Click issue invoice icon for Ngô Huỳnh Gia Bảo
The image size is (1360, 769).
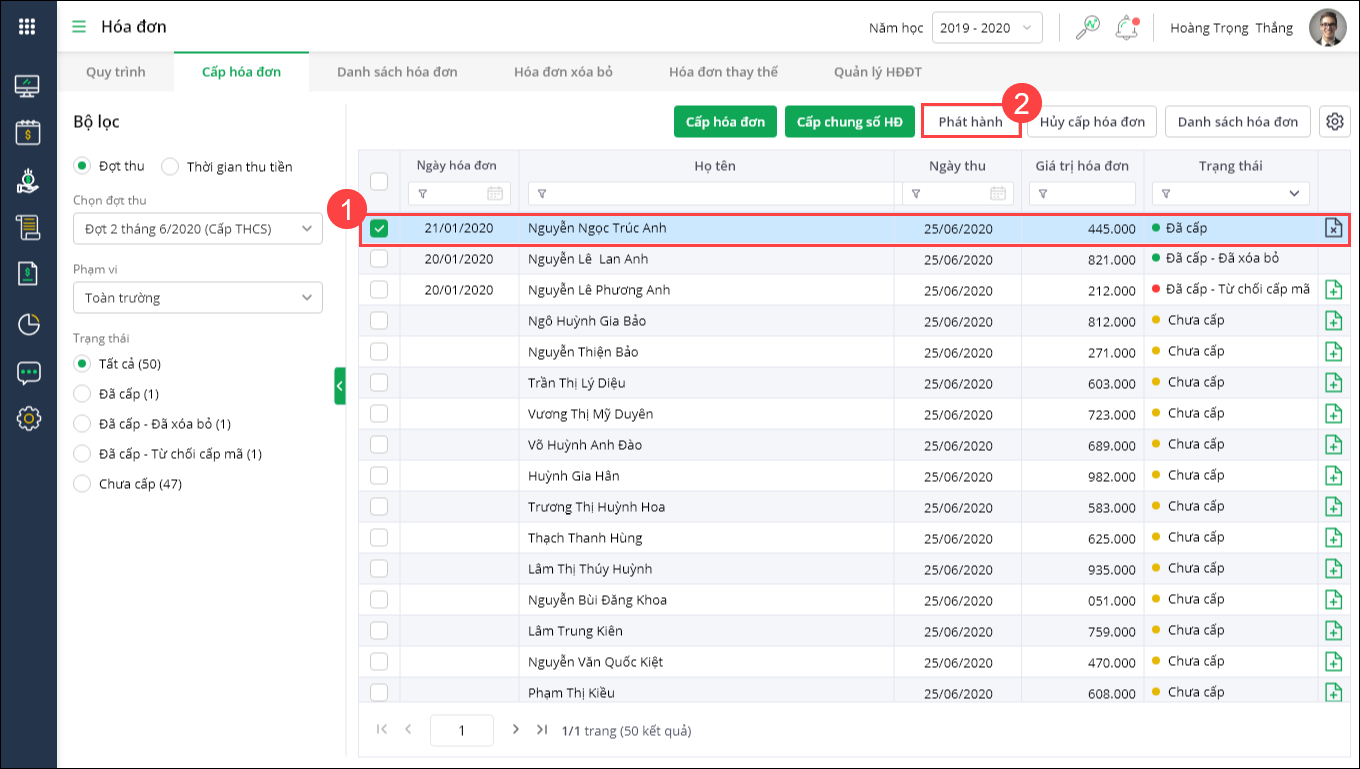(x=1332, y=321)
